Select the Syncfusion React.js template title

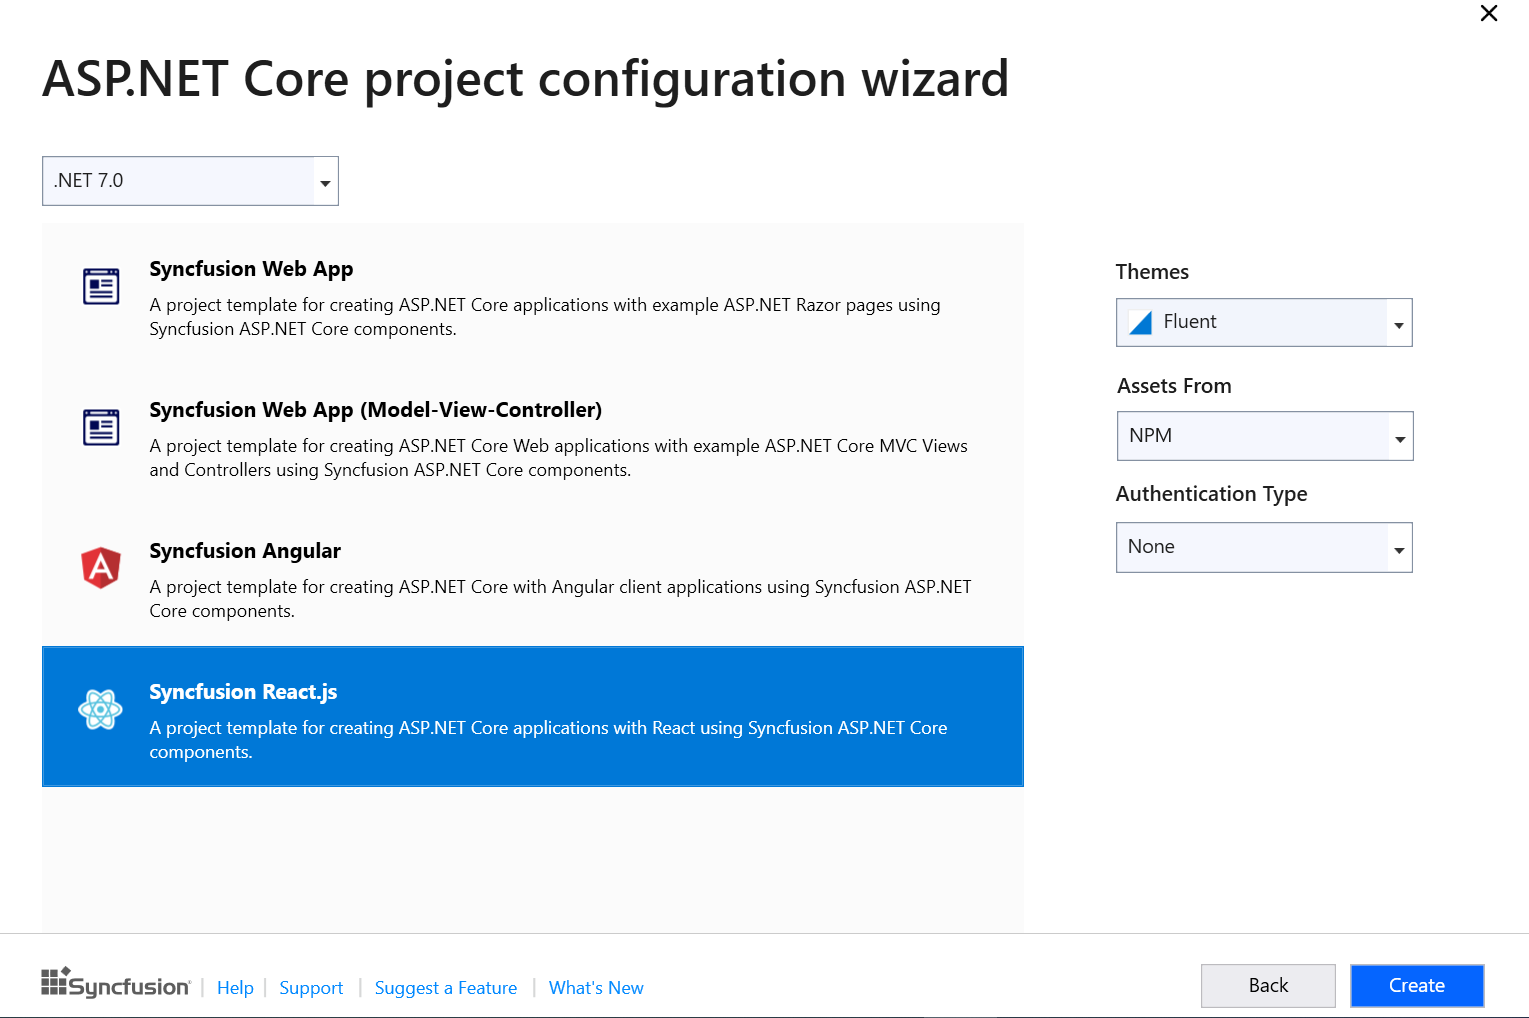point(243,692)
